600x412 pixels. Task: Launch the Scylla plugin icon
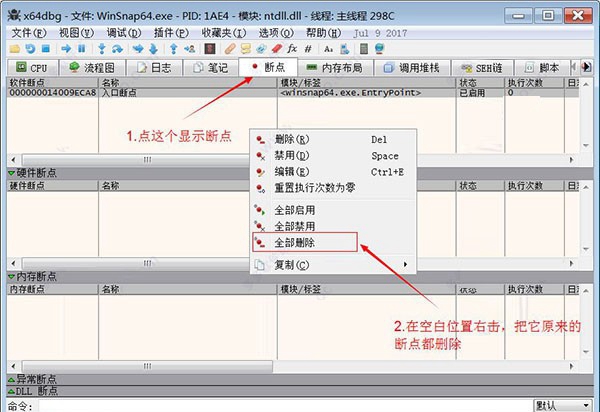coord(210,49)
